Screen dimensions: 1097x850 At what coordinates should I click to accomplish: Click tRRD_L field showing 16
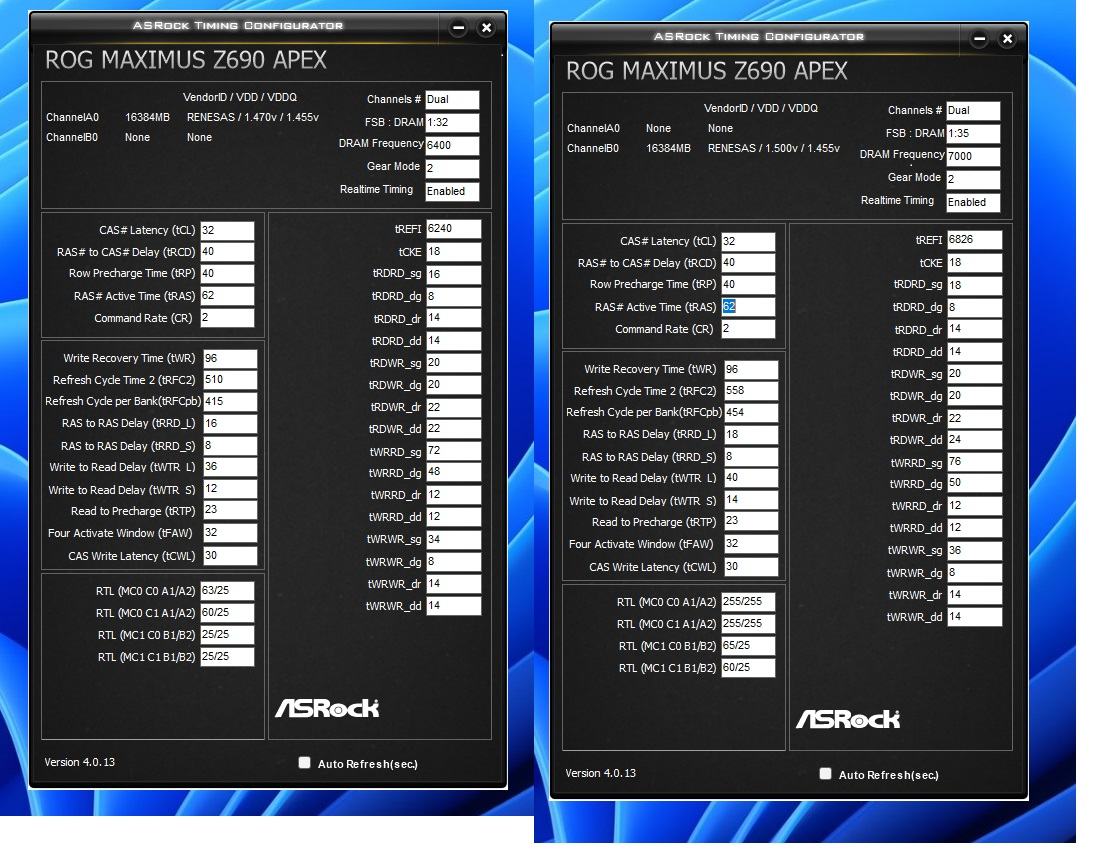point(230,423)
